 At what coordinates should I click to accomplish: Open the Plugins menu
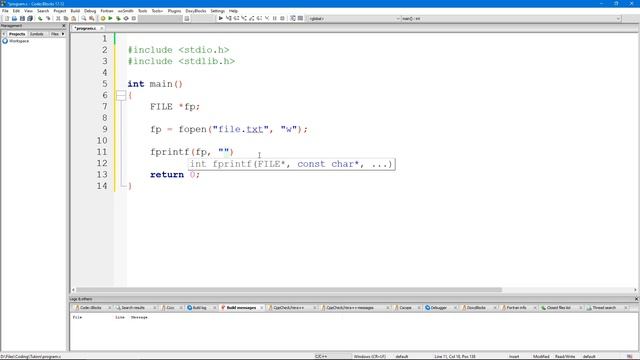(x=174, y=11)
